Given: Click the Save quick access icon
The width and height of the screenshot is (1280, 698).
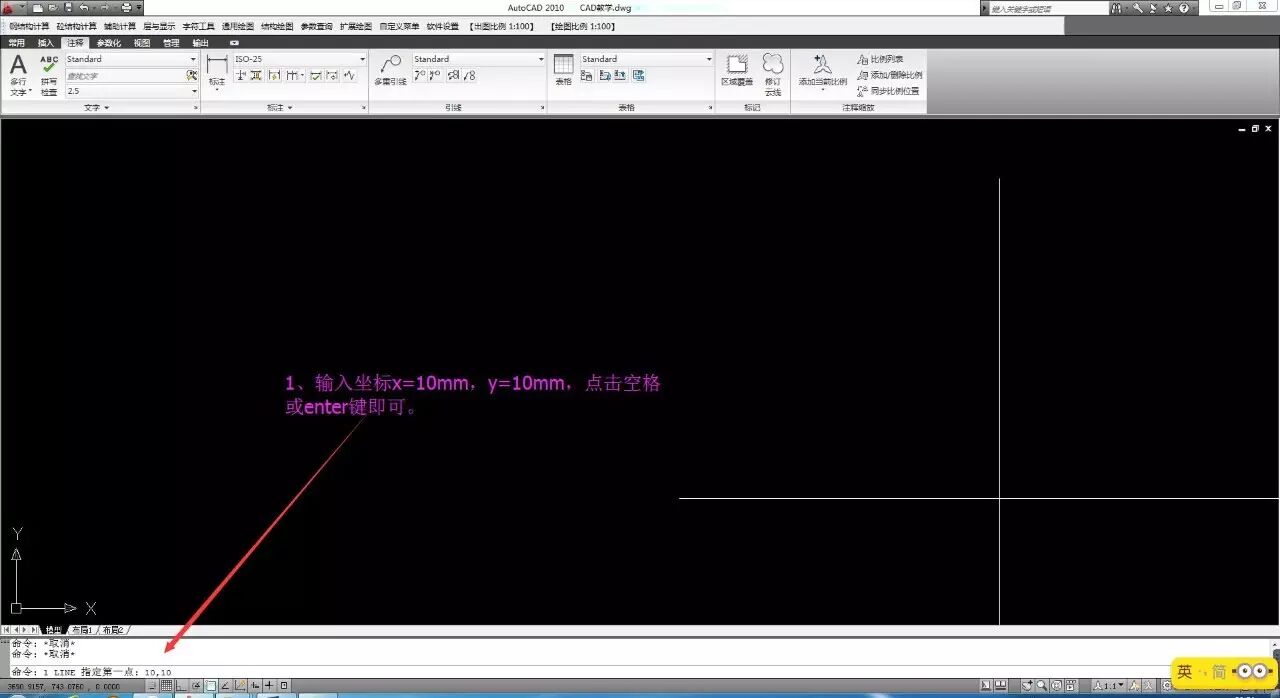Looking at the screenshot, I should pos(67,8).
